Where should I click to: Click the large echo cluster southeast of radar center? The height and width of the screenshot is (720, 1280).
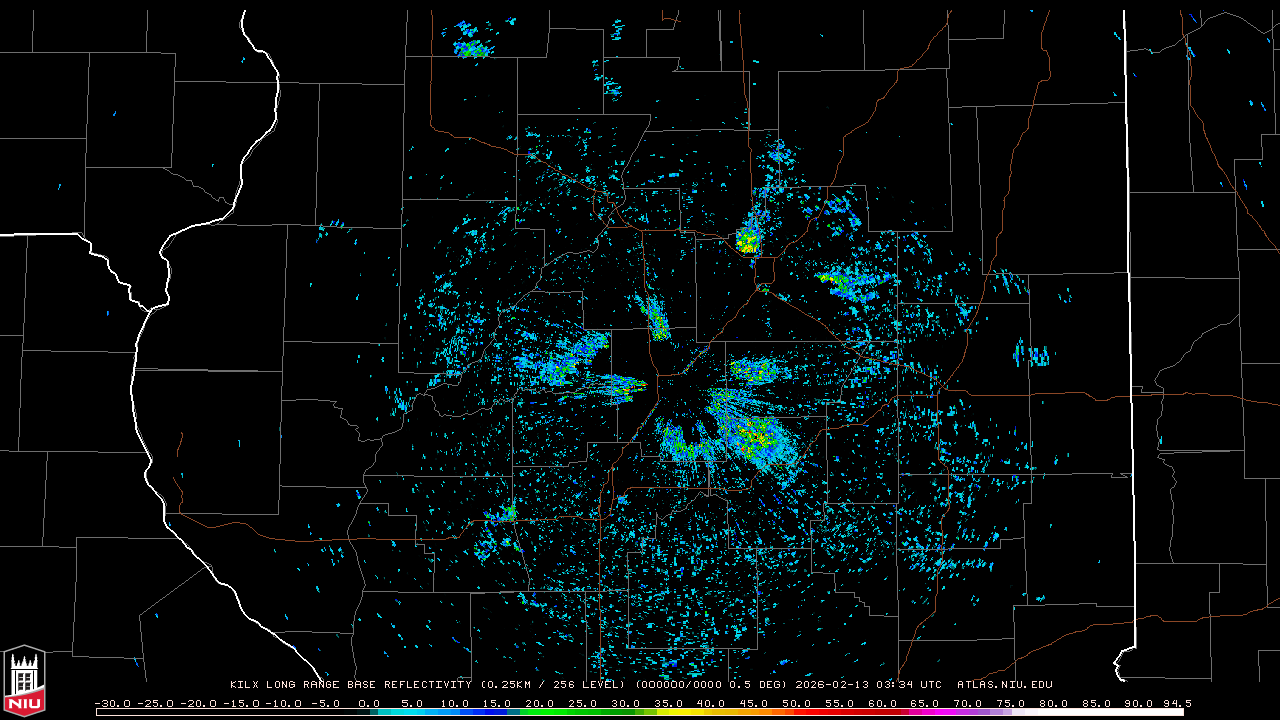[x=750, y=435]
